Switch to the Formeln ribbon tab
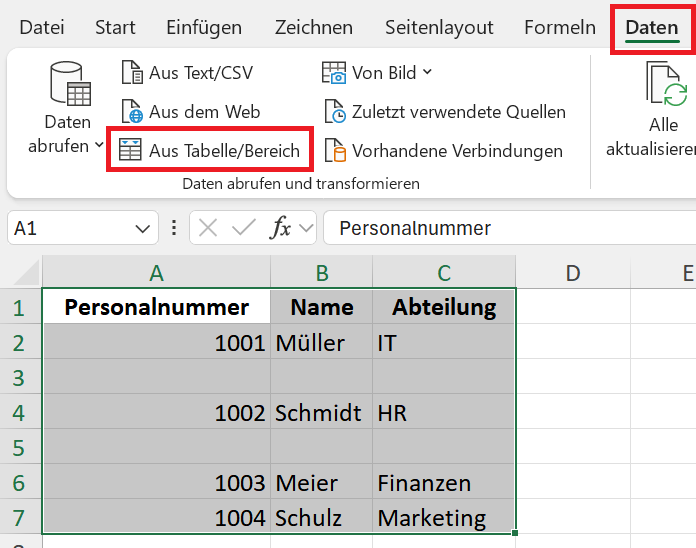696x548 pixels. (560, 28)
